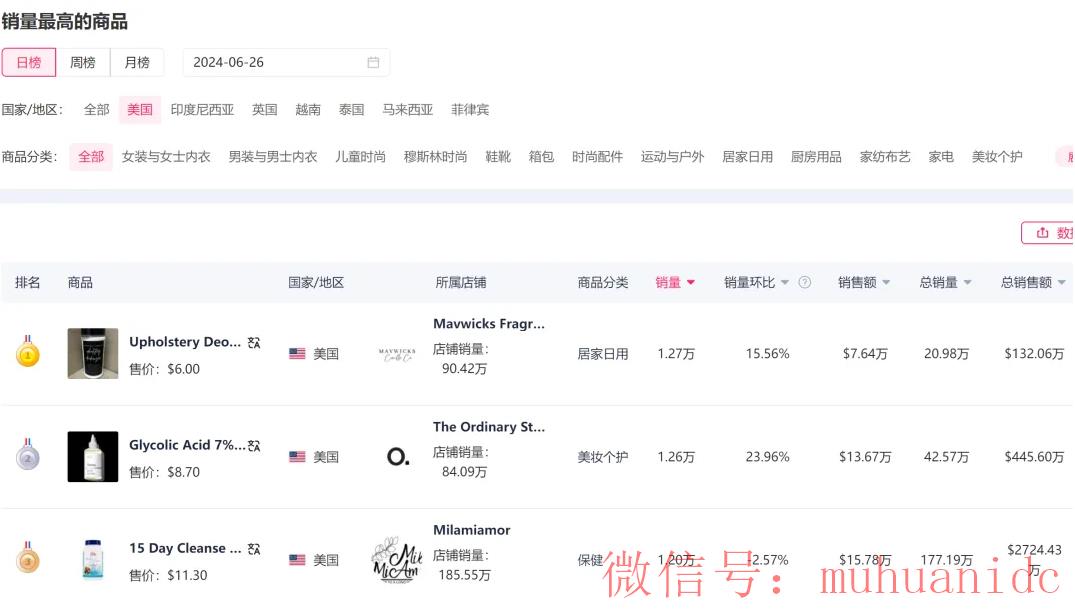Open Mavwicks Fragr... store link
The height and width of the screenshot is (614, 1075).
pyautogui.click(x=489, y=323)
